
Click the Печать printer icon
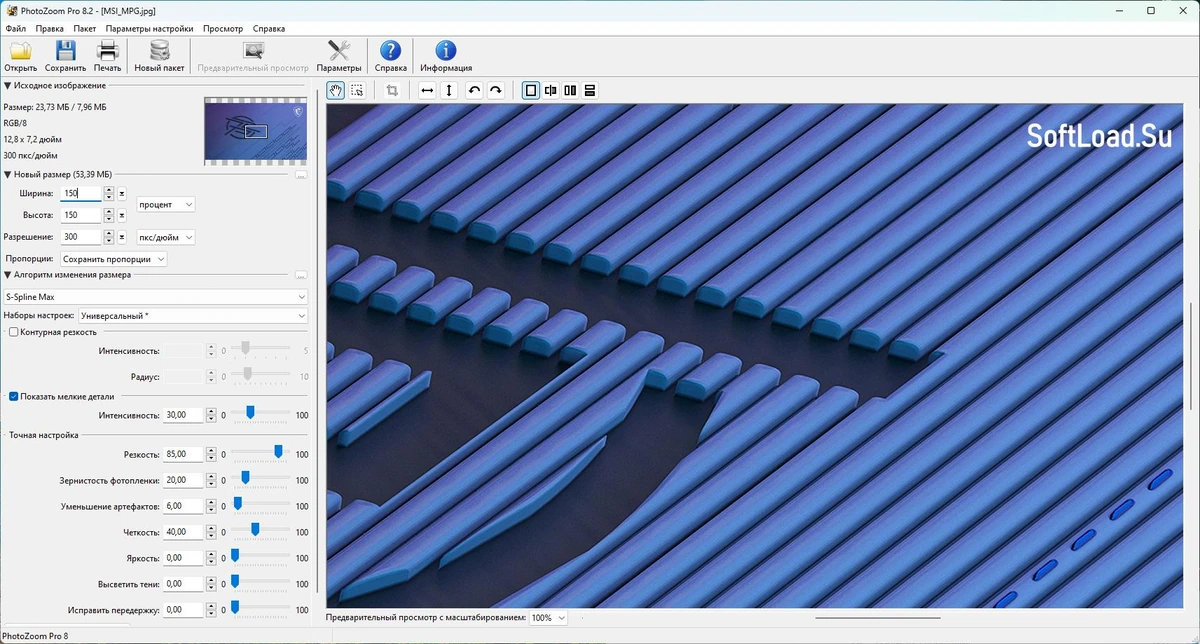[108, 50]
